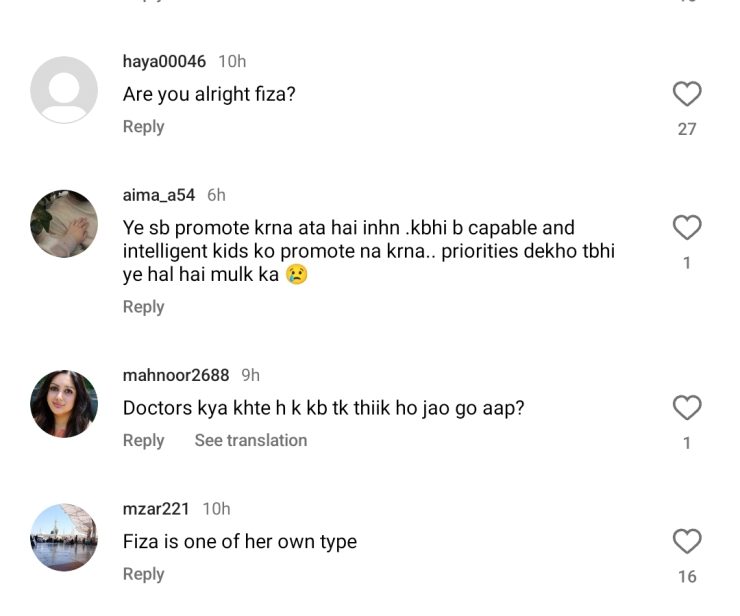The image size is (740, 616).
Task: Tap the heart on aima_a54's comment
Action: tap(686, 229)
